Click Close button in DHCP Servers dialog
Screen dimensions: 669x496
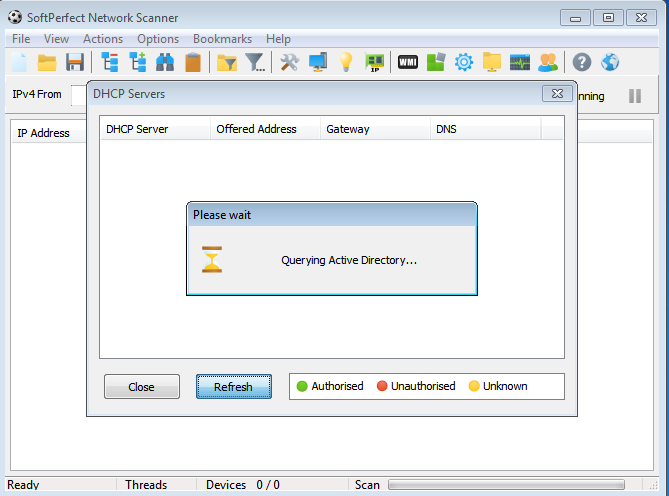[x=142, y=387]
